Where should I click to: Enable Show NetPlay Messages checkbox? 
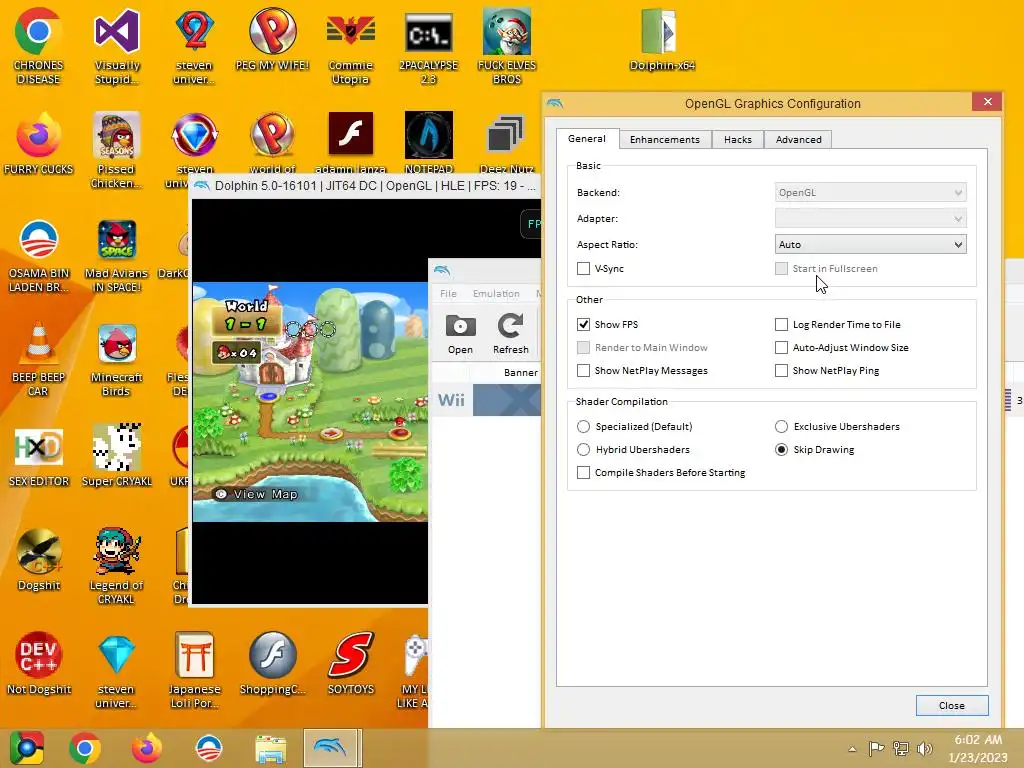(583, 370)
